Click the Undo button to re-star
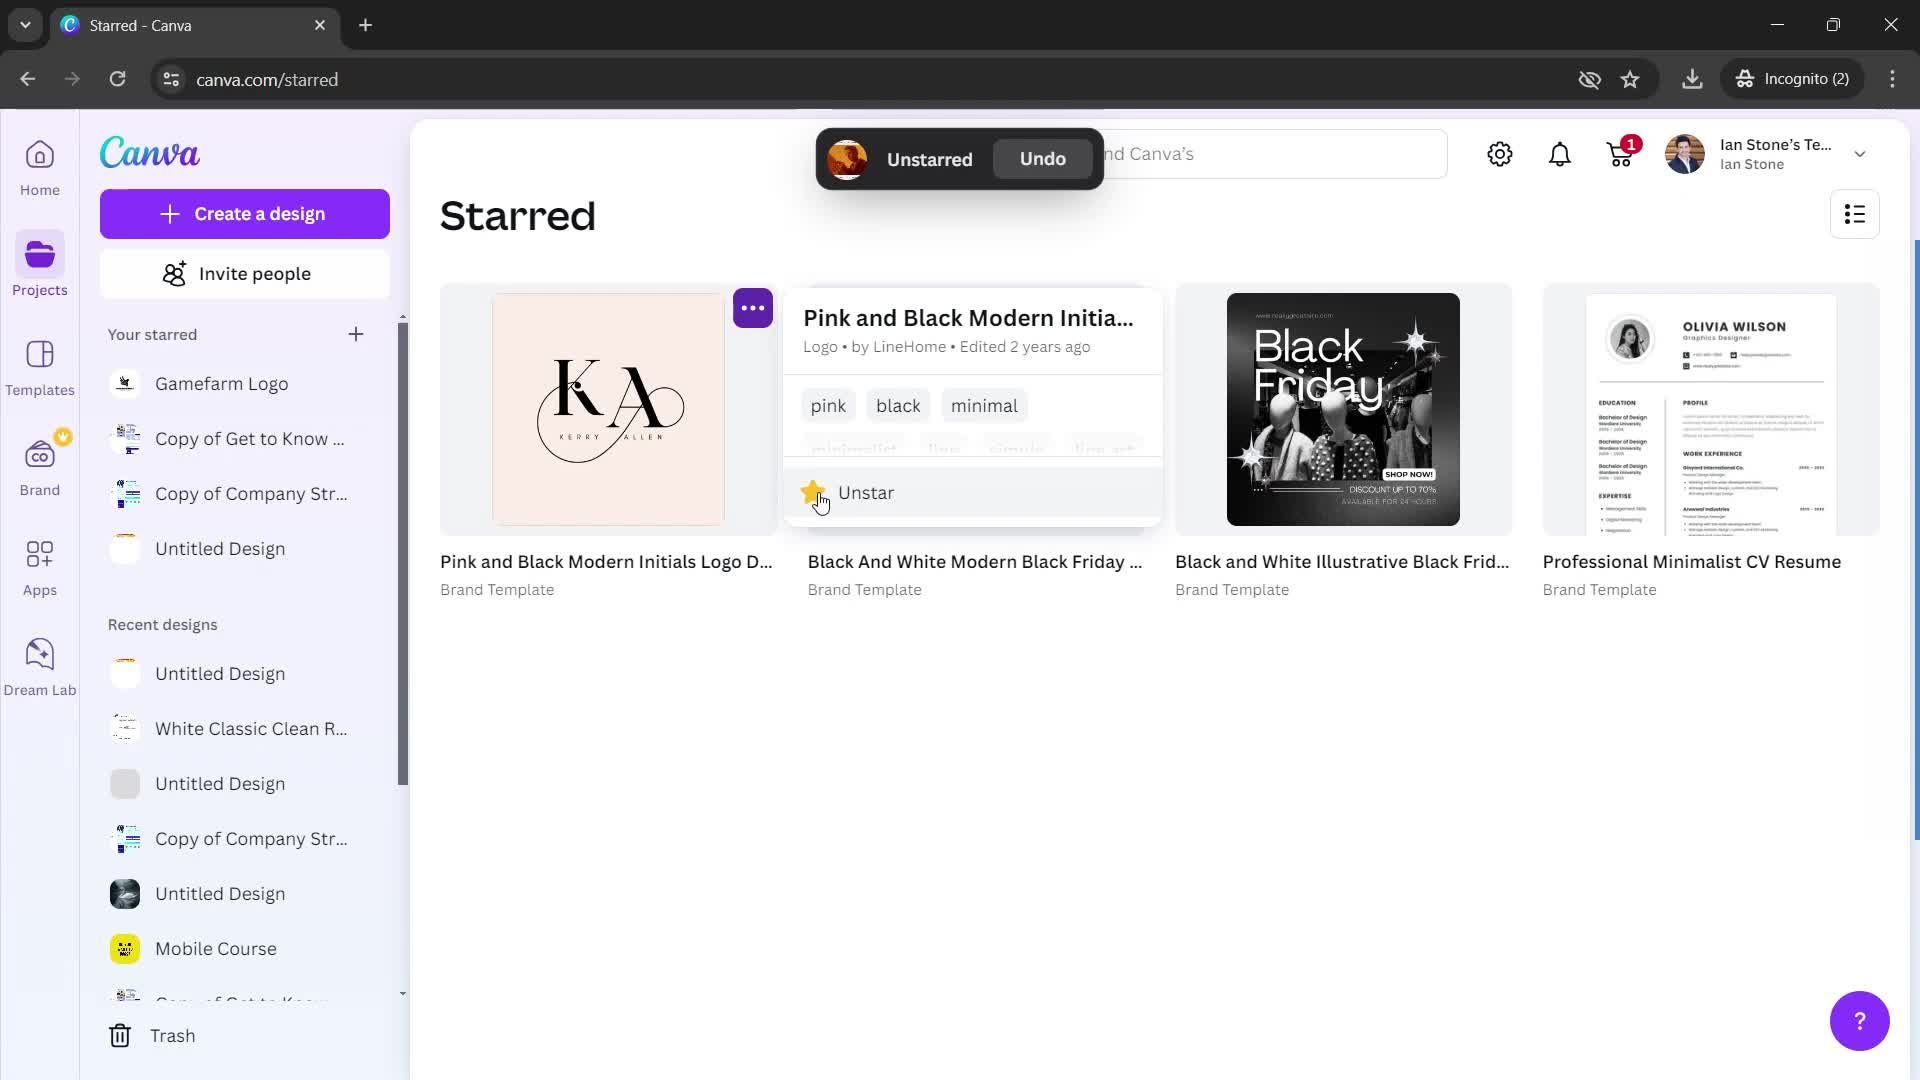The image size is (1920, 1080). [1044, 158]
